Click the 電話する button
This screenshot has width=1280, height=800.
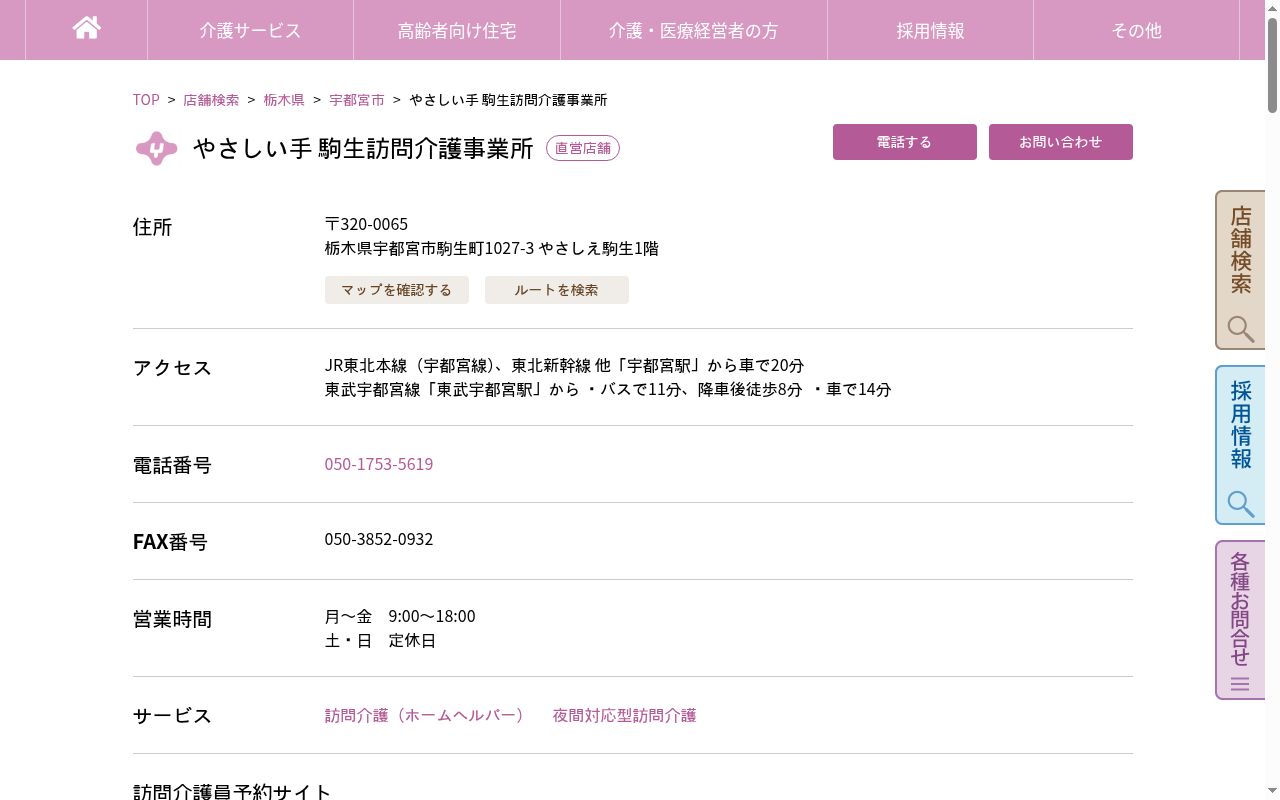click(x=904, y=142)
